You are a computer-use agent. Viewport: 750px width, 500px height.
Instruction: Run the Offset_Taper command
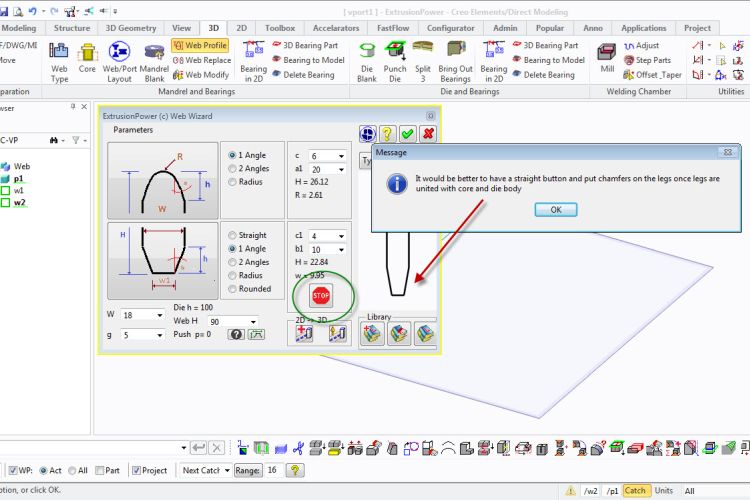[652, 75]
